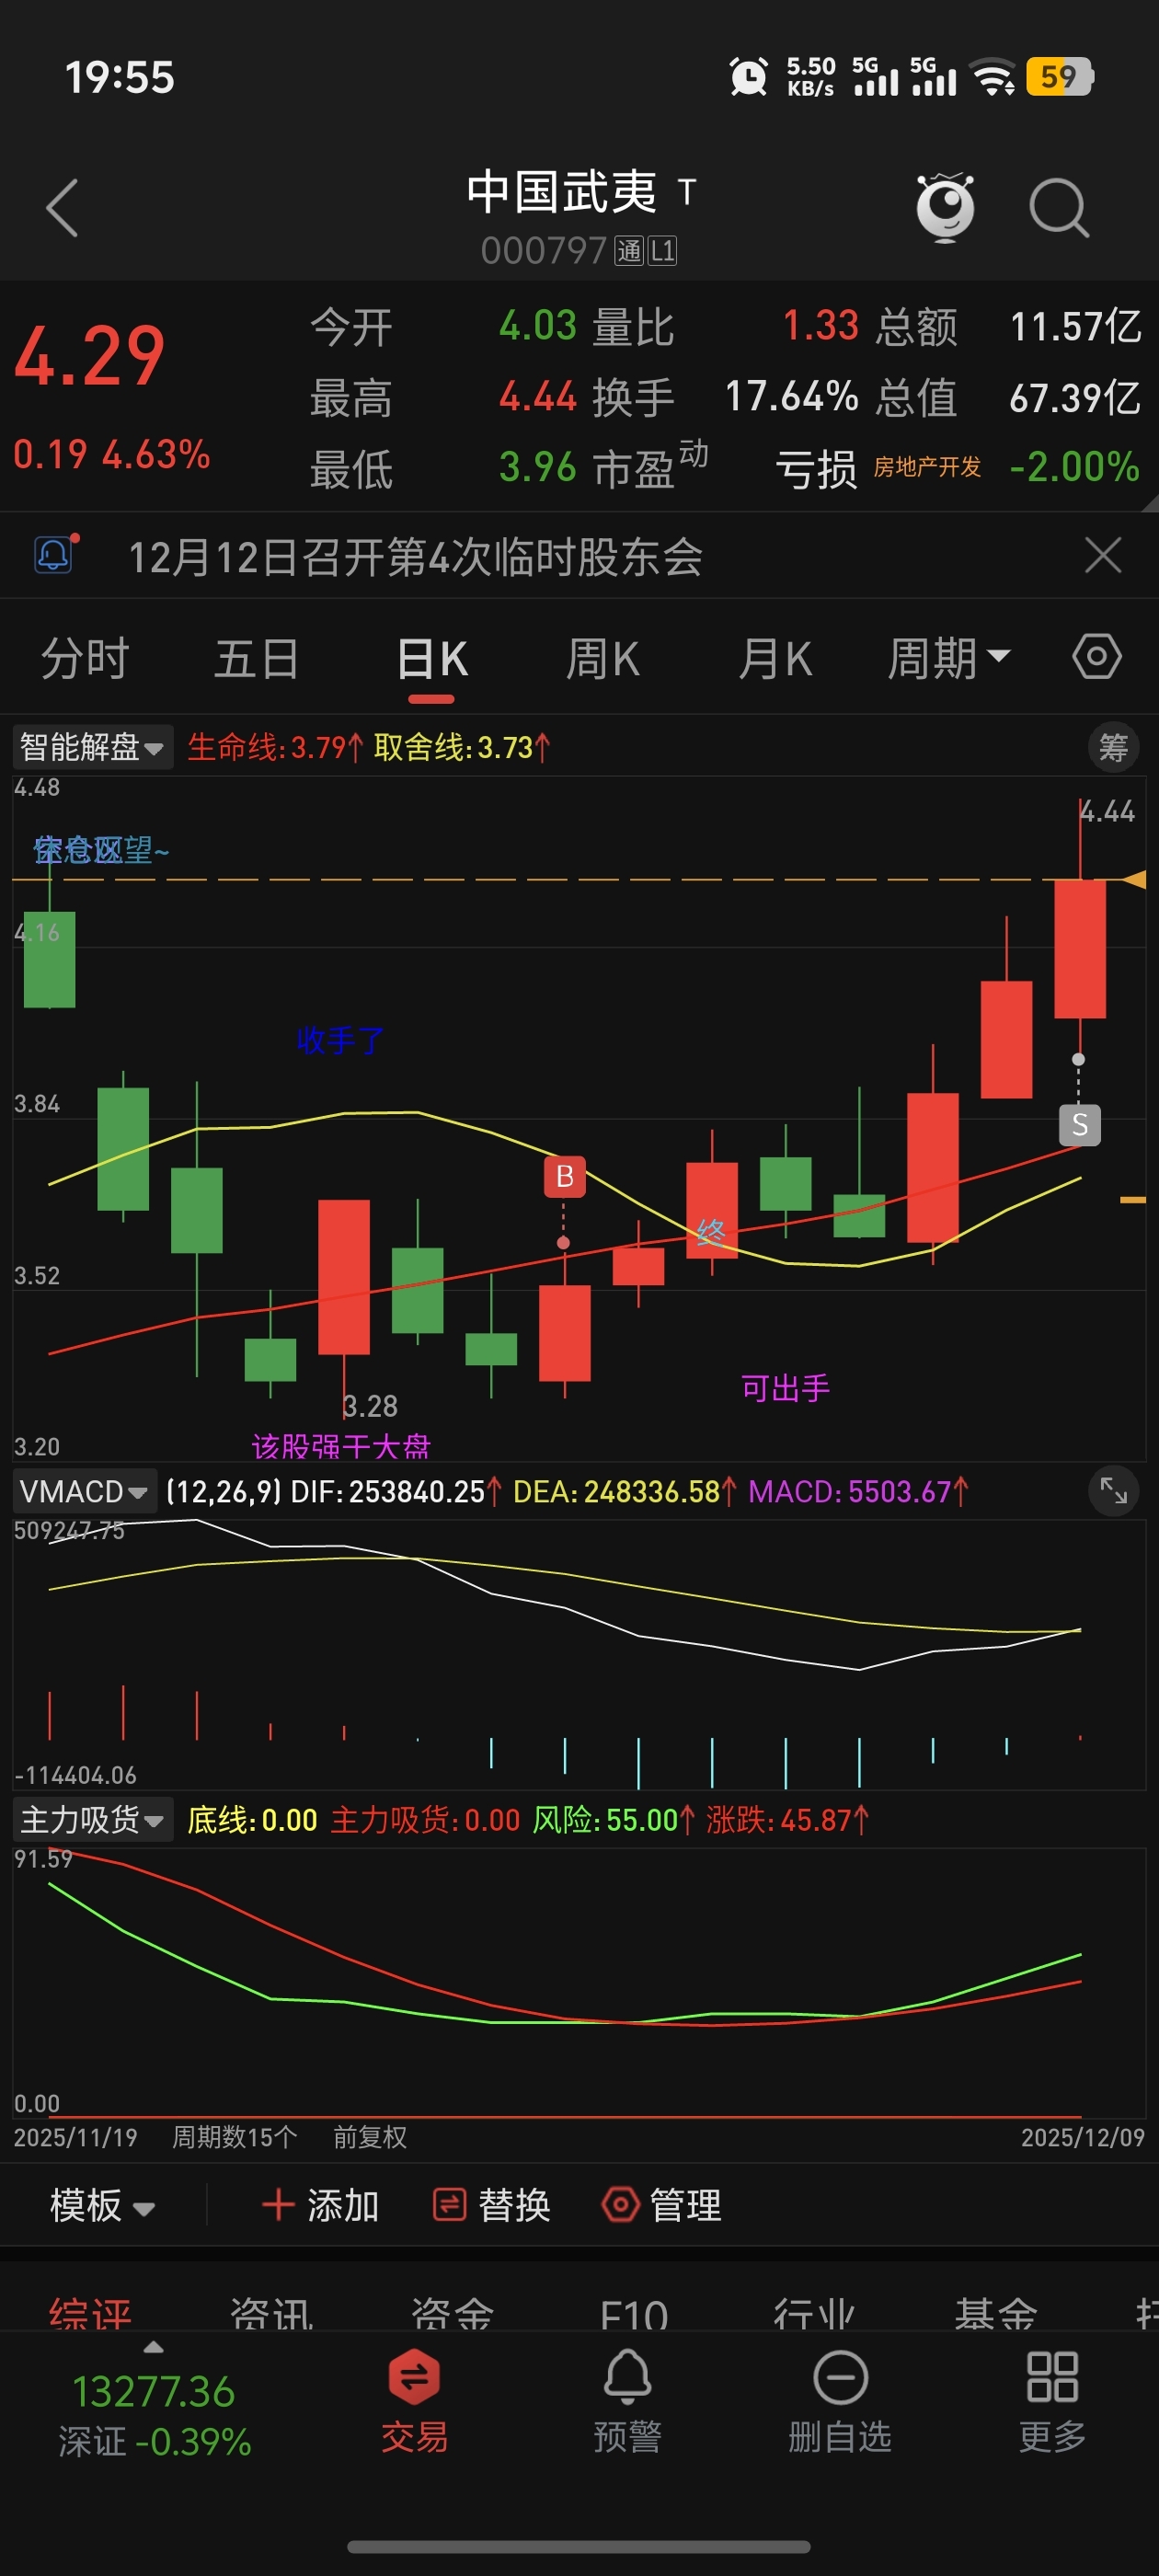Tap the 取舍线:3.73 indicator value

coord(462,747)
